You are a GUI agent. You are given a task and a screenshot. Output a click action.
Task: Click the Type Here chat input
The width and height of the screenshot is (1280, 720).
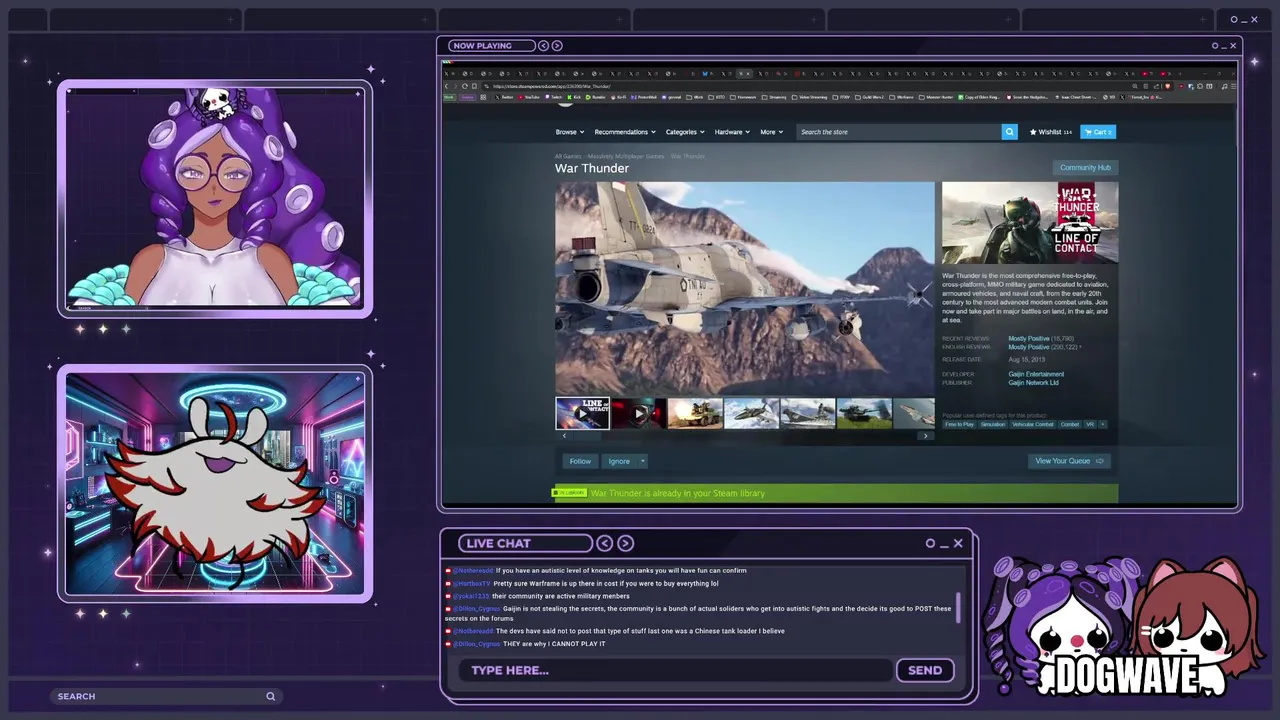[675, 670]
